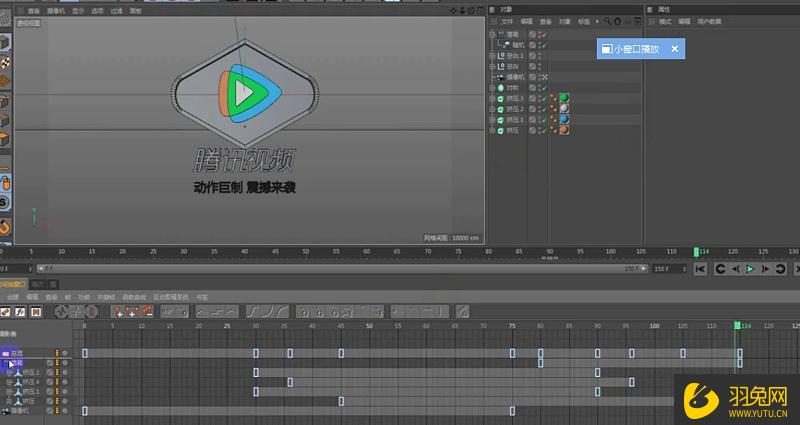The width and height of the screenshot is (800, 425).
Task: Switch timeline to Motion mode icon
Action: coord(35,311)
